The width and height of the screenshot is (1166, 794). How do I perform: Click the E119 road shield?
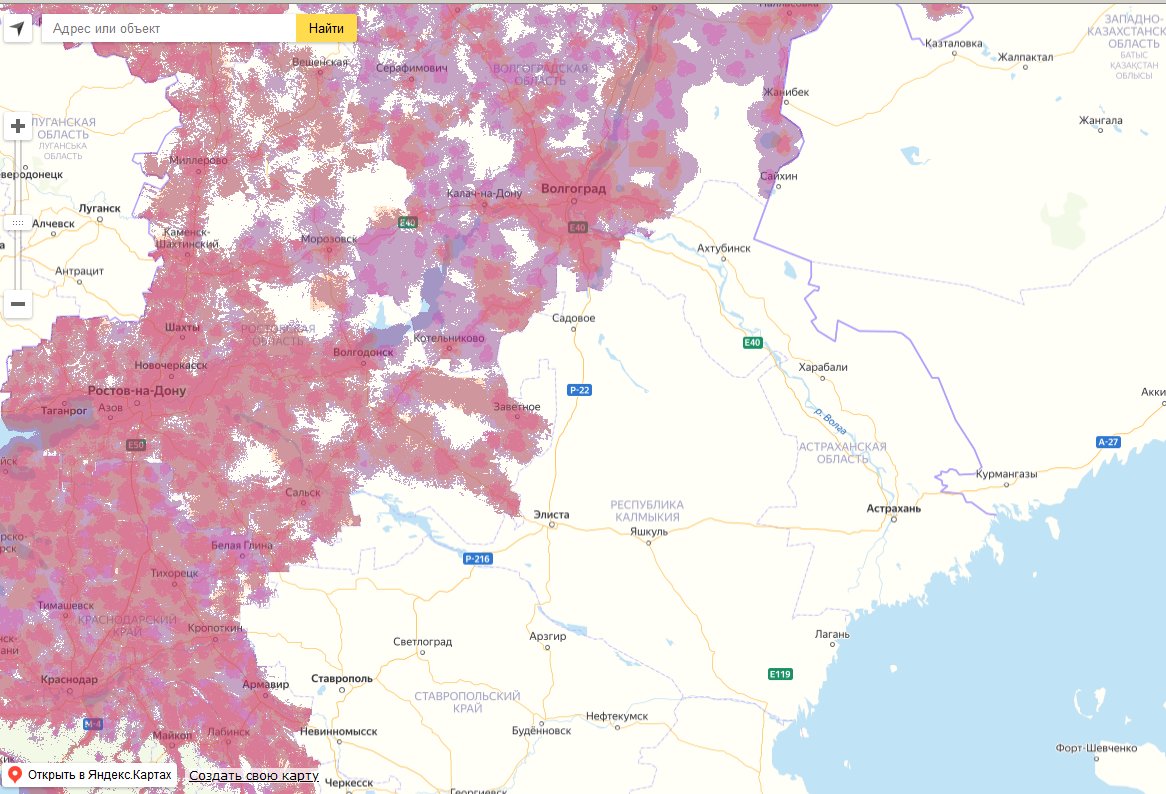pos(780,674)
